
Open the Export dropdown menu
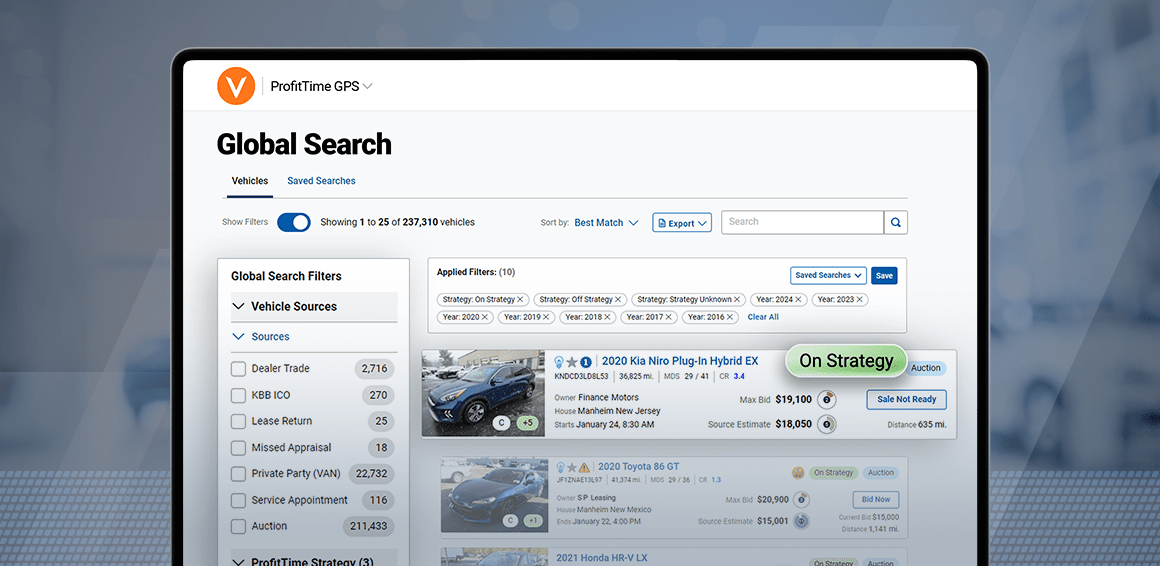tap(681, 223)
